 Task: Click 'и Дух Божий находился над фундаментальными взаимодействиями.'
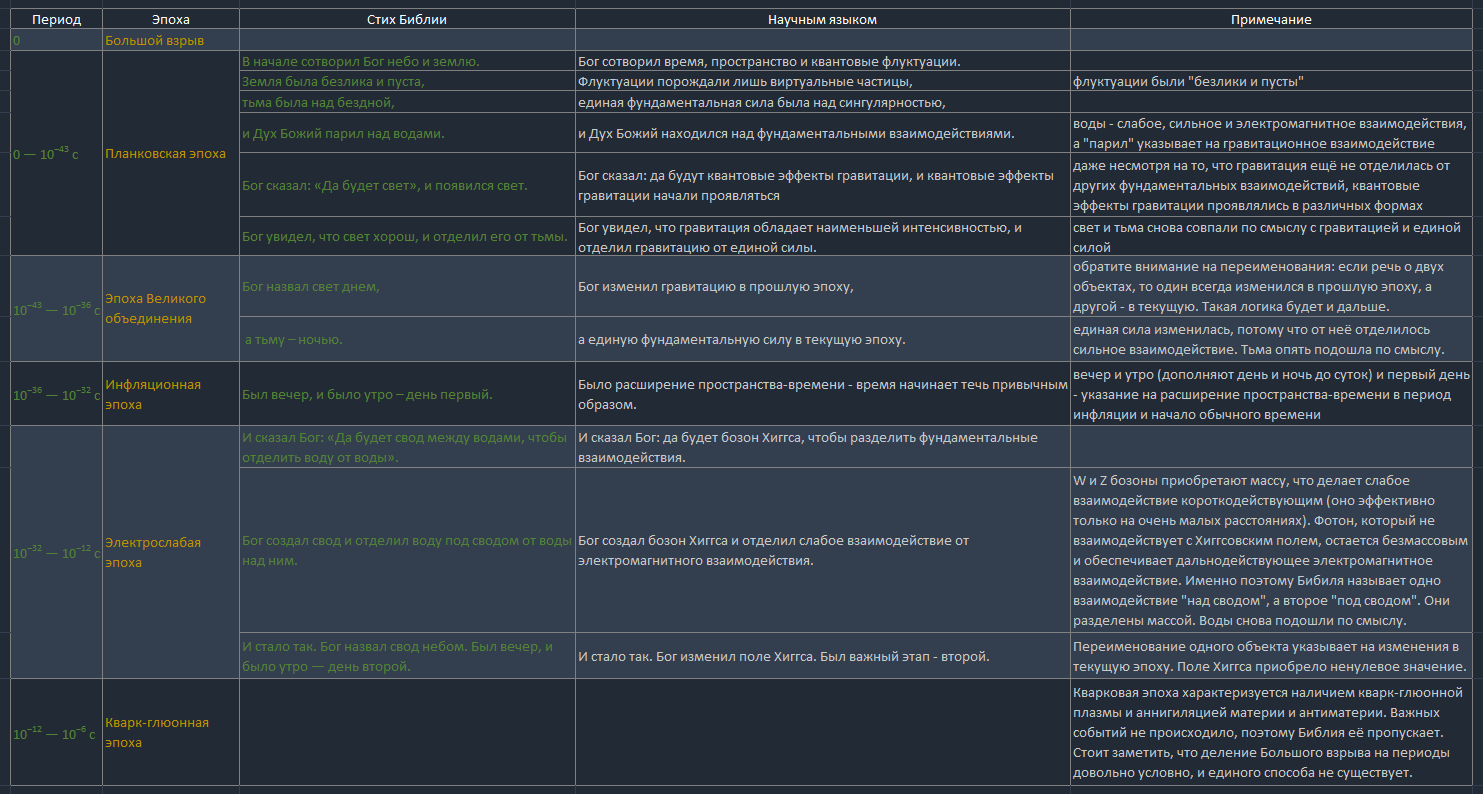822,132
